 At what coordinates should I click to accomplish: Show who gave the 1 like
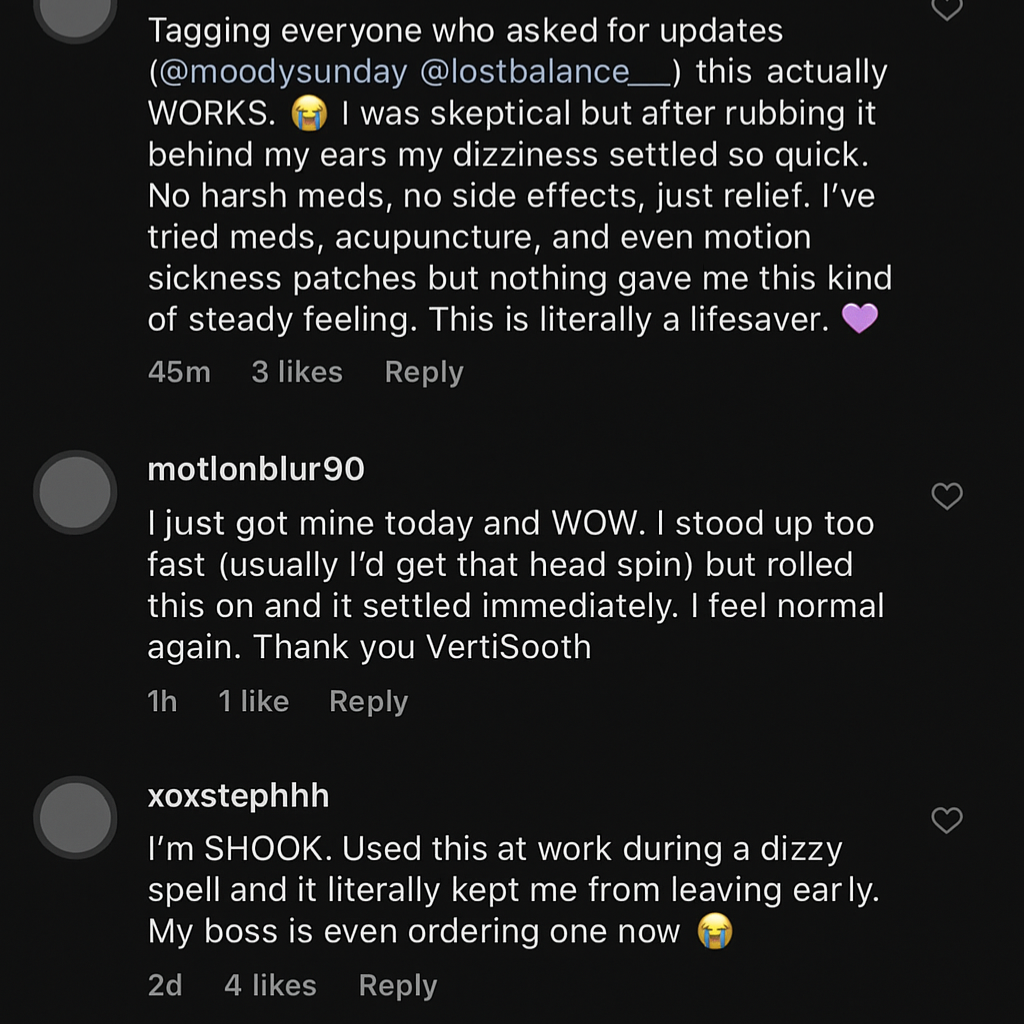254,702
